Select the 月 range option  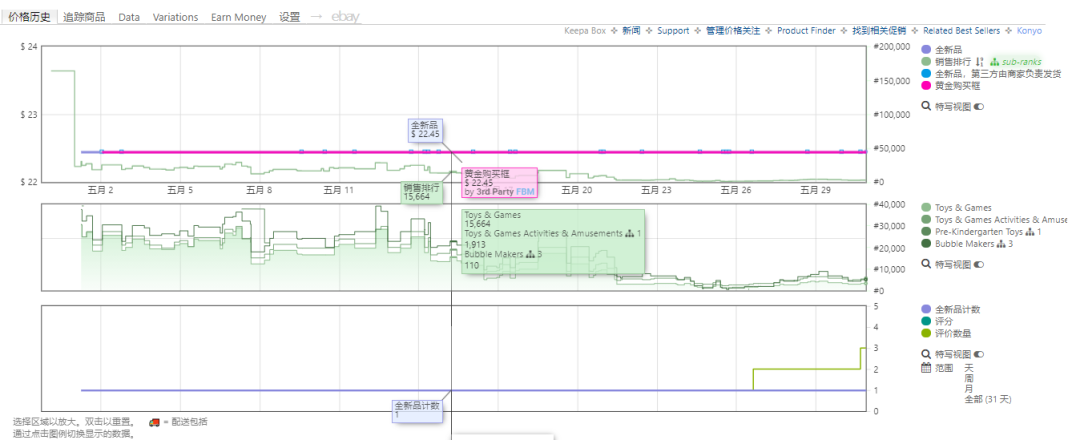click(x=968, y=388)
